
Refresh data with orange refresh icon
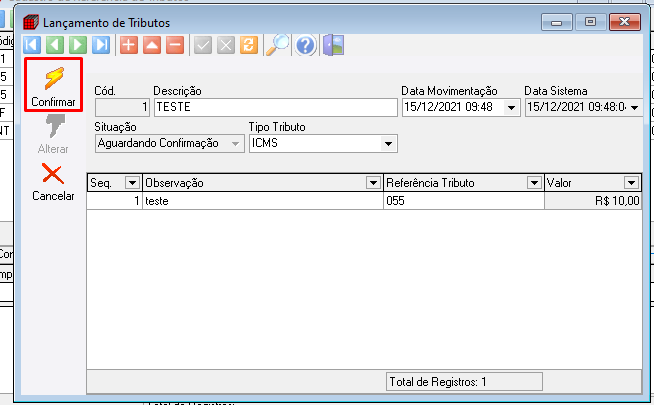pyautogui.click(x=249, y=45)
